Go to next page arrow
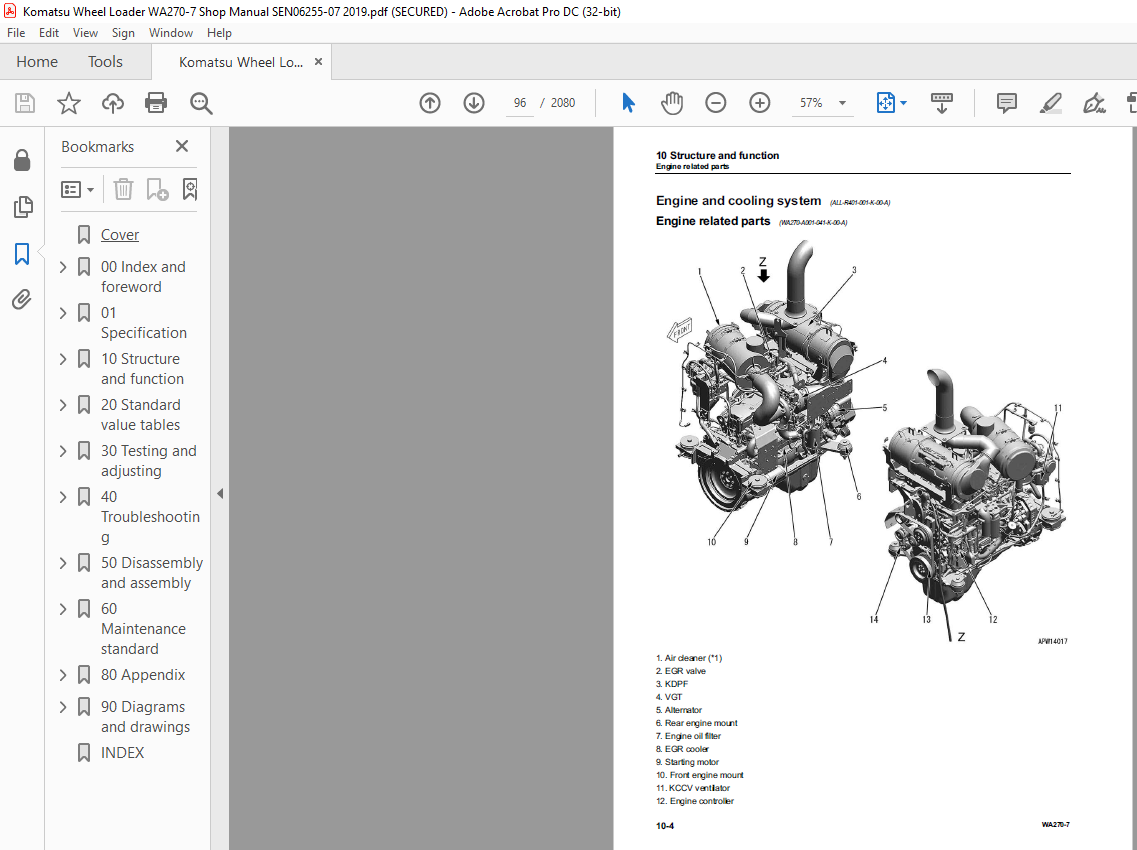This screenshot has width=1137, height=850. coord(474,103)
